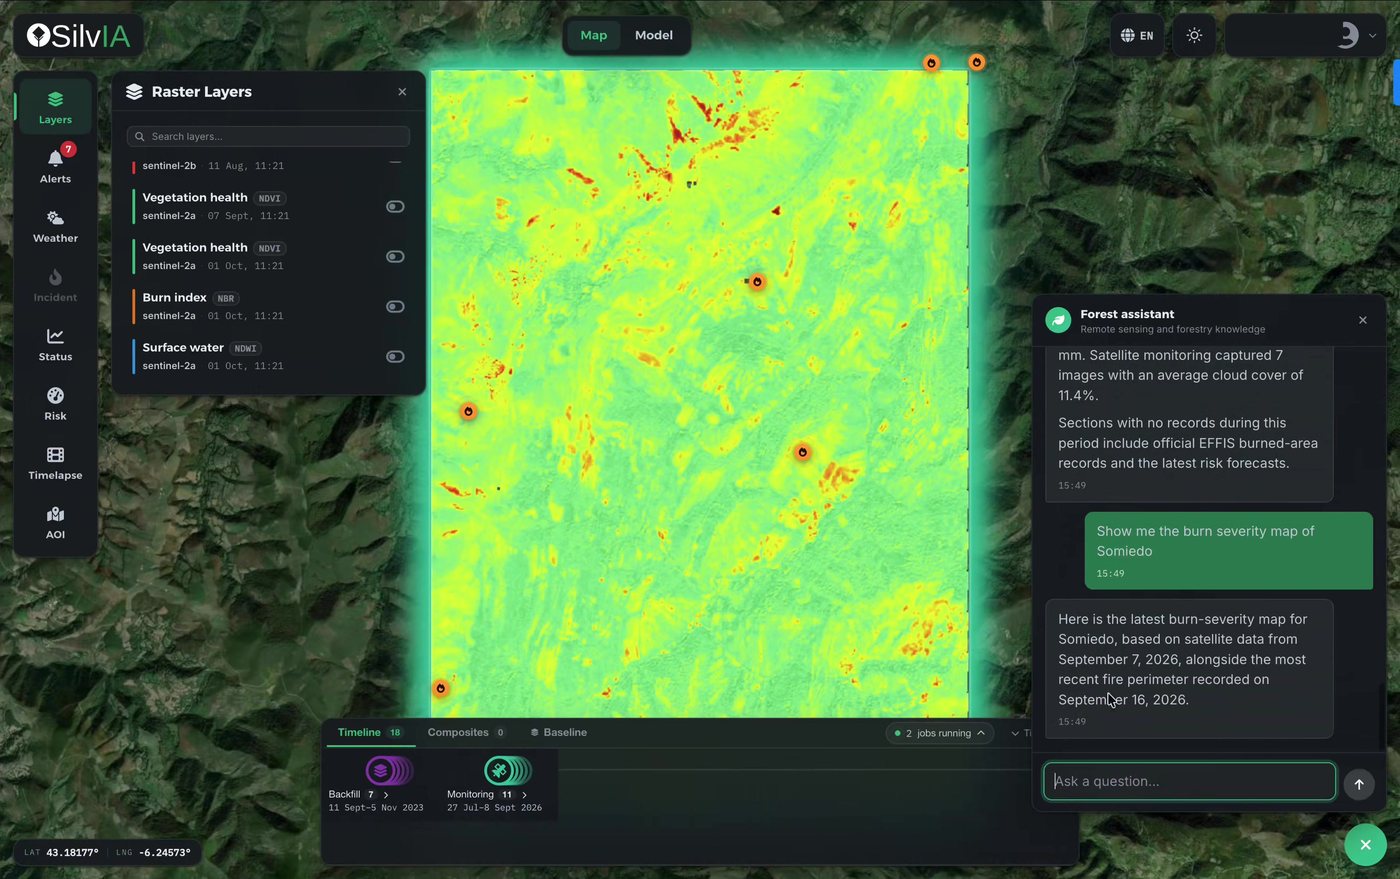
Task: Open the EN language selector
Action: [1137, 35]
